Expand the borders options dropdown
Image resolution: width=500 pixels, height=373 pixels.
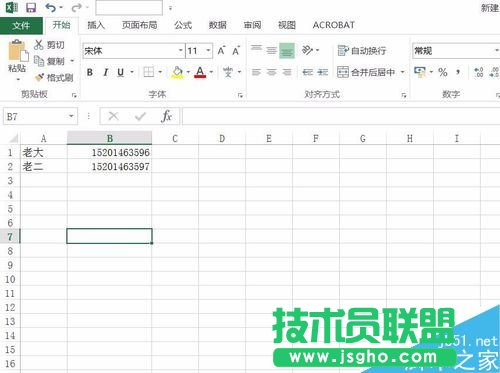click(x=160, y=72)
